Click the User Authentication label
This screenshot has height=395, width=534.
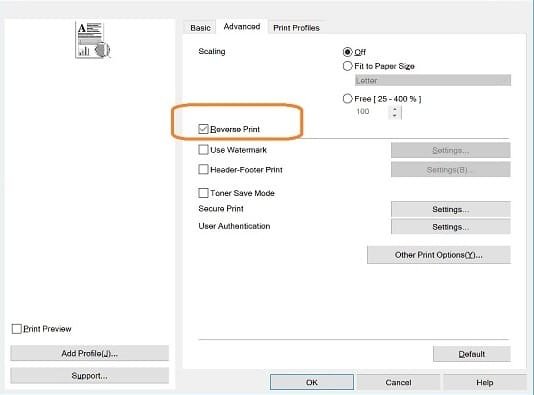coord(234,226)
